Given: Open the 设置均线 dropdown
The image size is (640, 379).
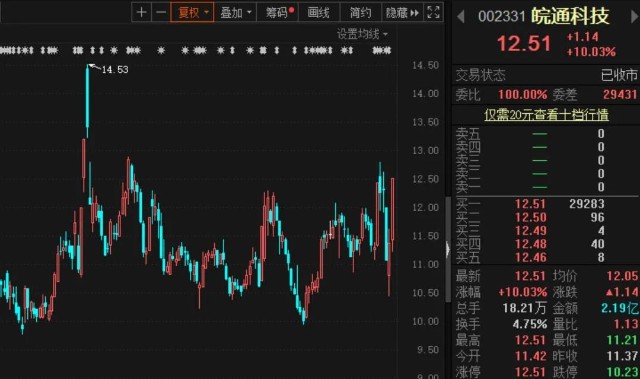Looking at the screenshot, I should tap(362, 34).
